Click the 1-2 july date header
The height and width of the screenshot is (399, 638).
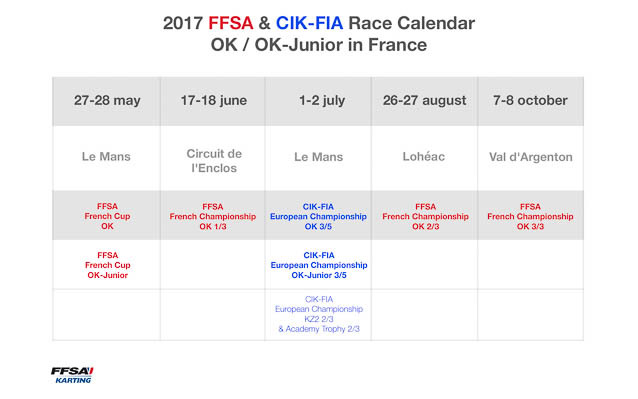pyautogui.click(x=322, y=100)
